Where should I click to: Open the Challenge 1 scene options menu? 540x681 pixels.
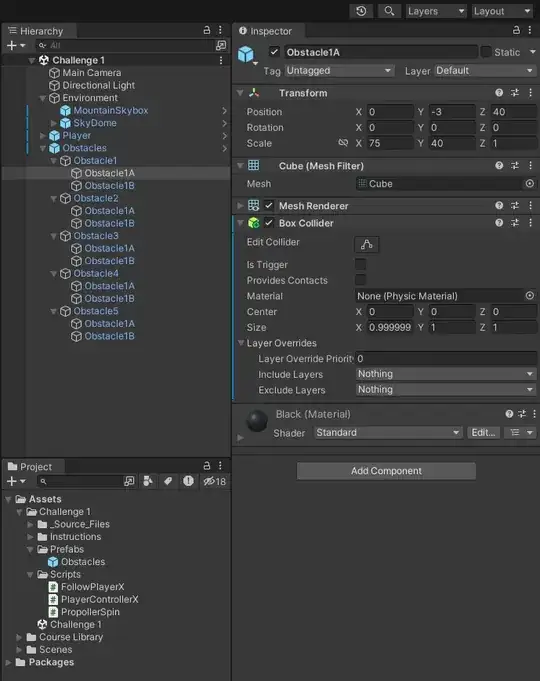(221, 60)
